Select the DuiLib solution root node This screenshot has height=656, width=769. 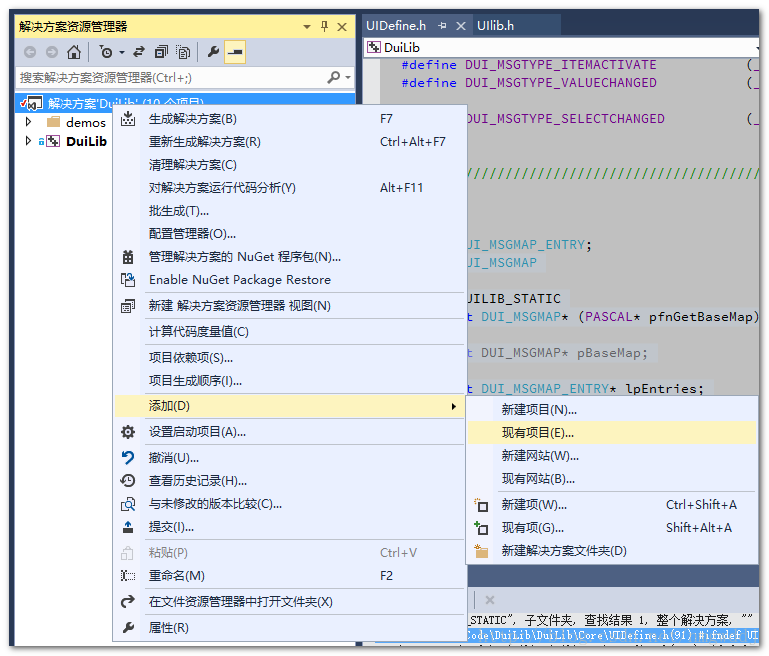[185, 103]
